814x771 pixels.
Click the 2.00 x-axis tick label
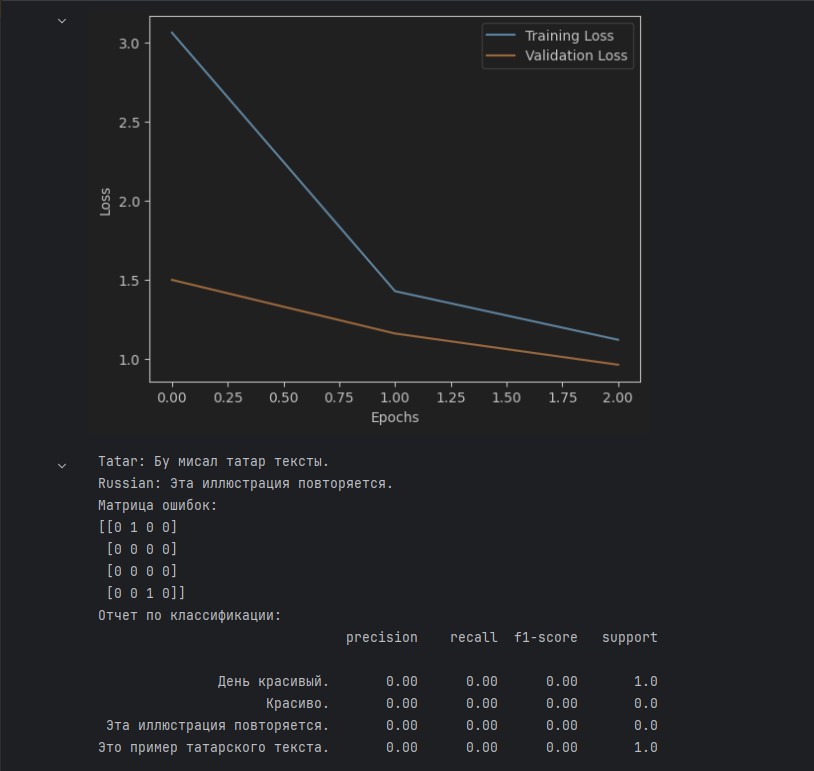pos(618,398)
